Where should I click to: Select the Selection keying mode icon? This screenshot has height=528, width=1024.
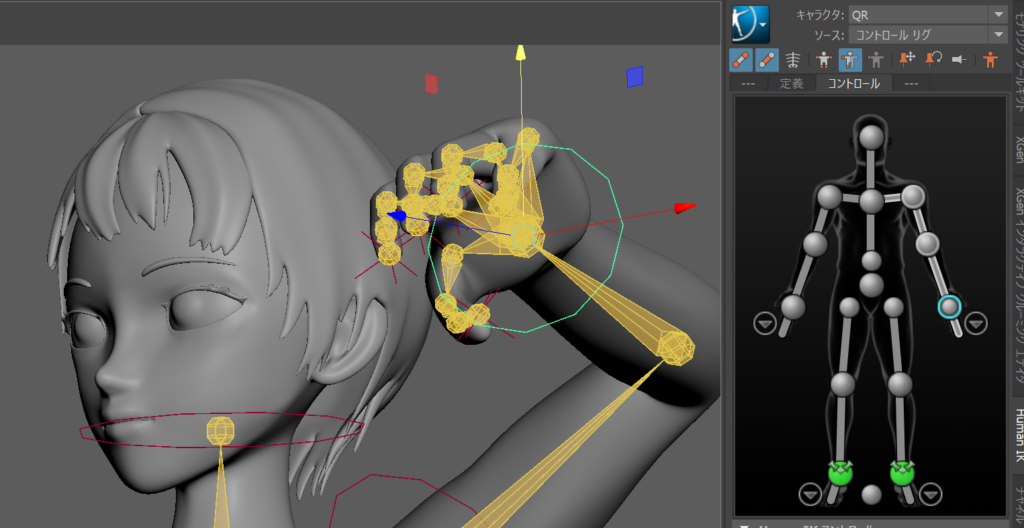(x=877, y=60)
